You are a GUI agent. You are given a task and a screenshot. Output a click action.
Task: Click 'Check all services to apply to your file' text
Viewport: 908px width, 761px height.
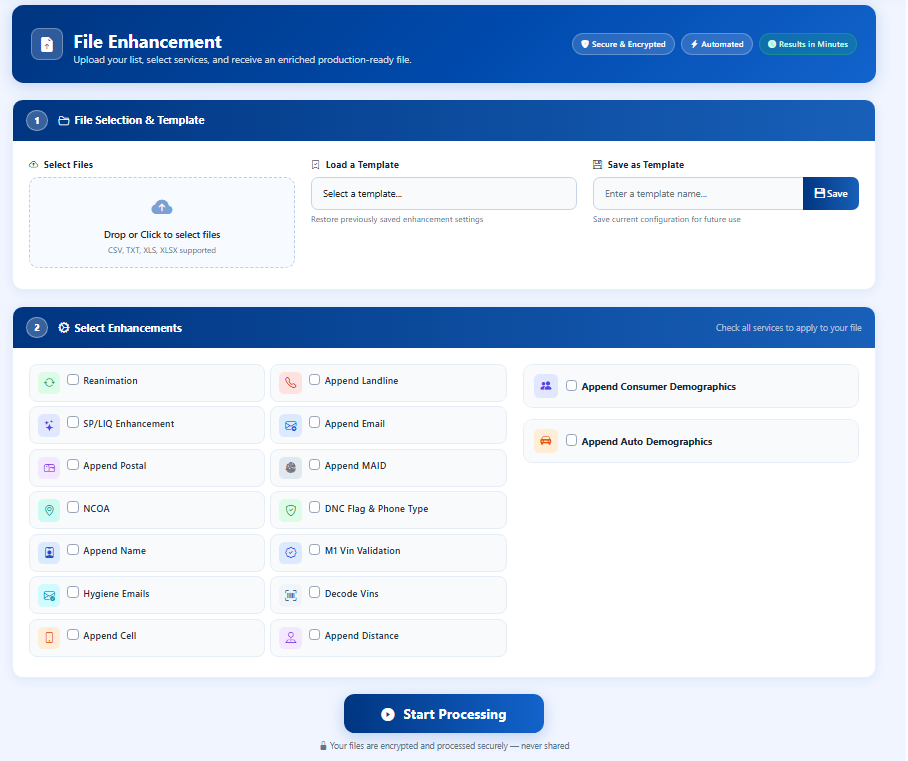pos(788,328)
